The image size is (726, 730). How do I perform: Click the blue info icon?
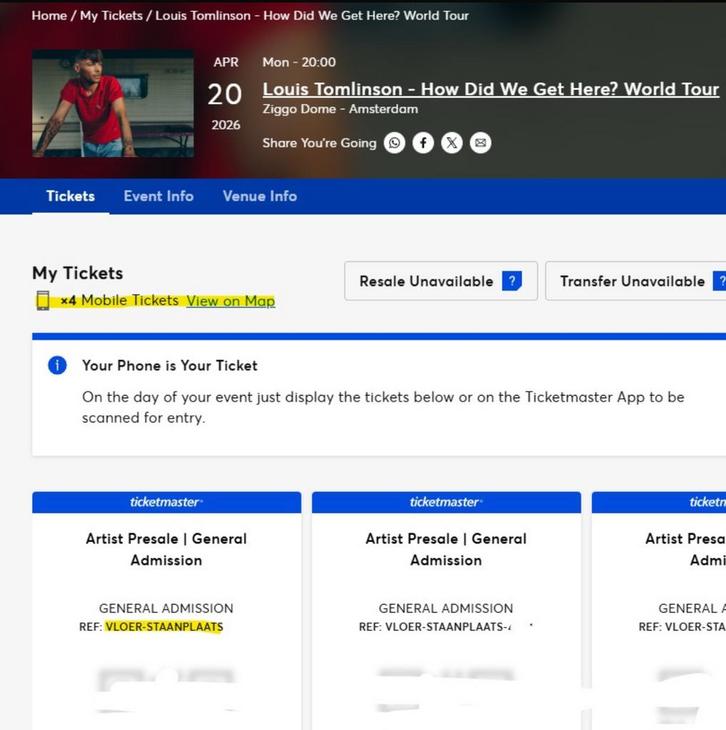pos(58,365)
